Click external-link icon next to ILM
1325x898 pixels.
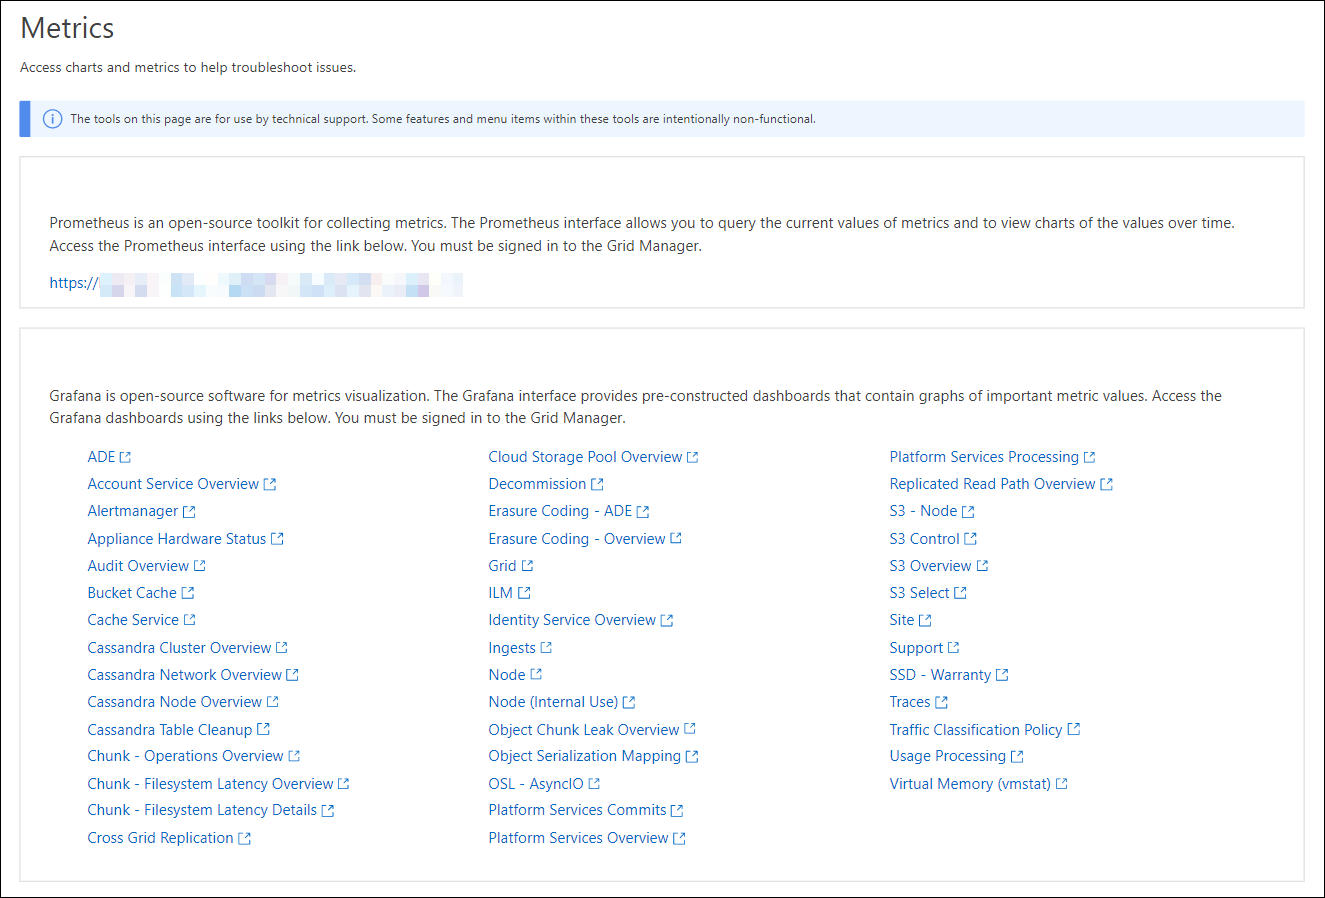pyautogui.click(x=524, y=593)
